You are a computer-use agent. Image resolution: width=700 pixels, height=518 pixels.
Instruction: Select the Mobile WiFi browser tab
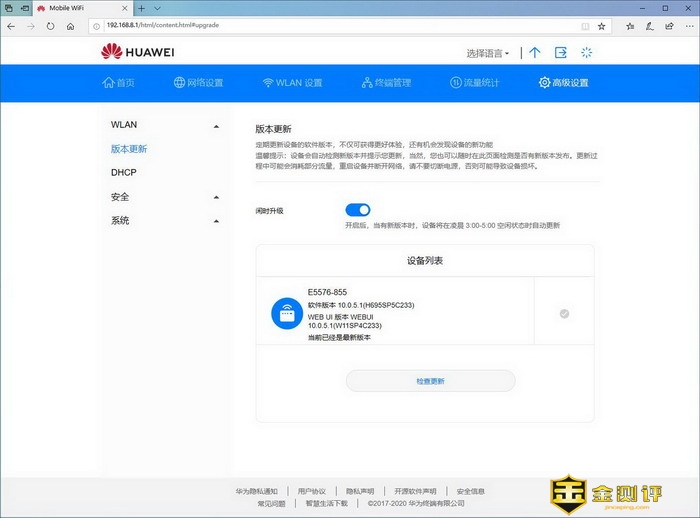pyautogui.click(x=82, y=8)
